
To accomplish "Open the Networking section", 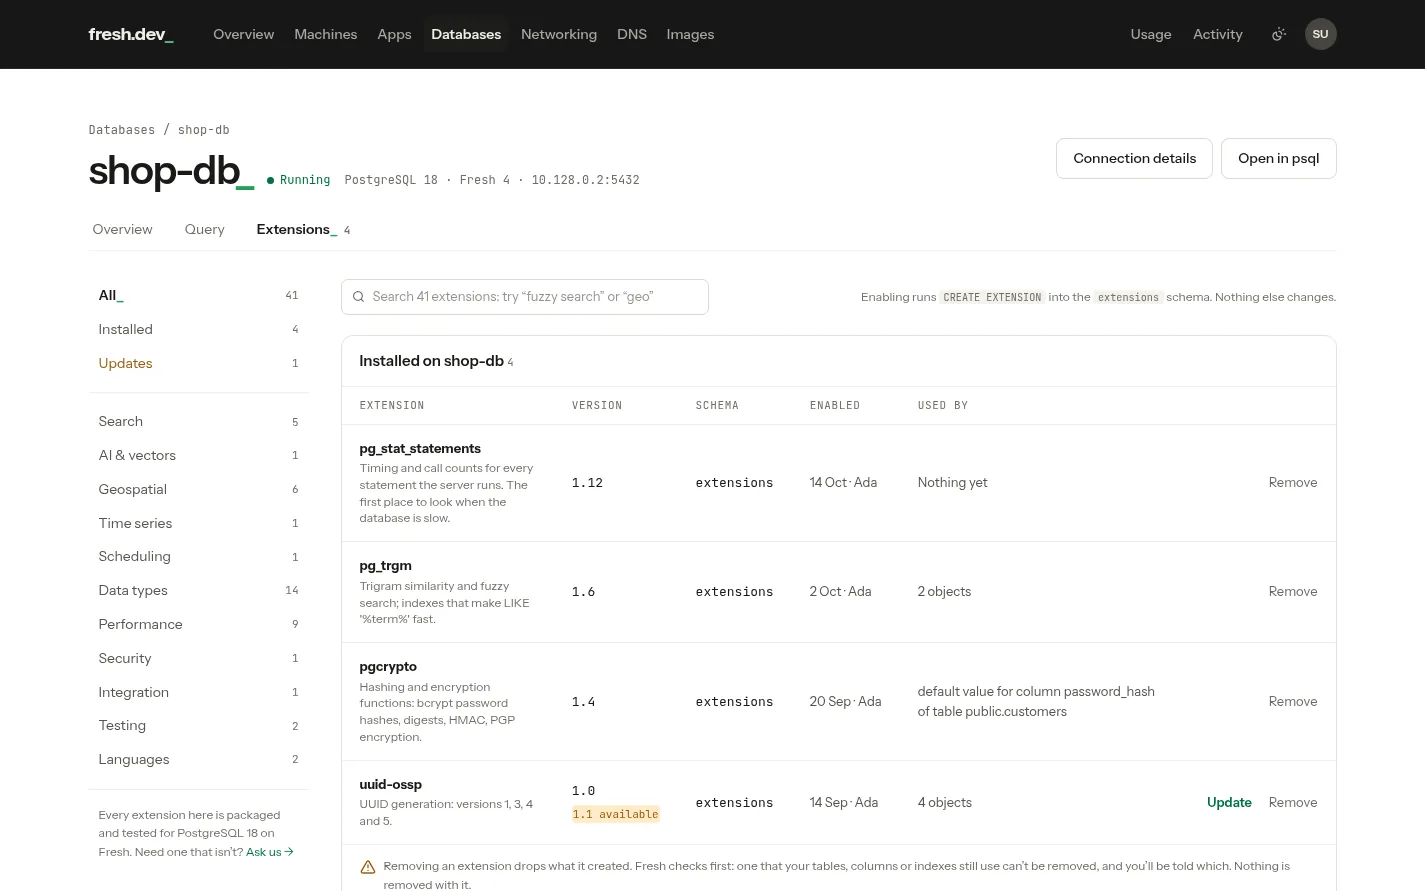I will 559,34.
